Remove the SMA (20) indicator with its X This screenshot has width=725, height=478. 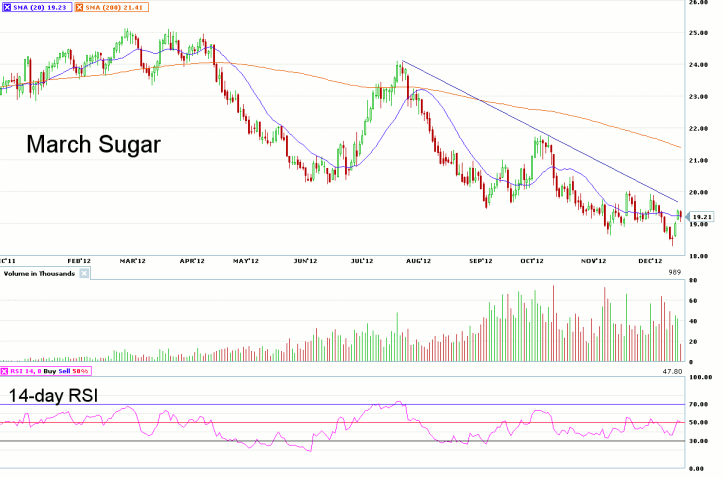(x=7, y=6)
